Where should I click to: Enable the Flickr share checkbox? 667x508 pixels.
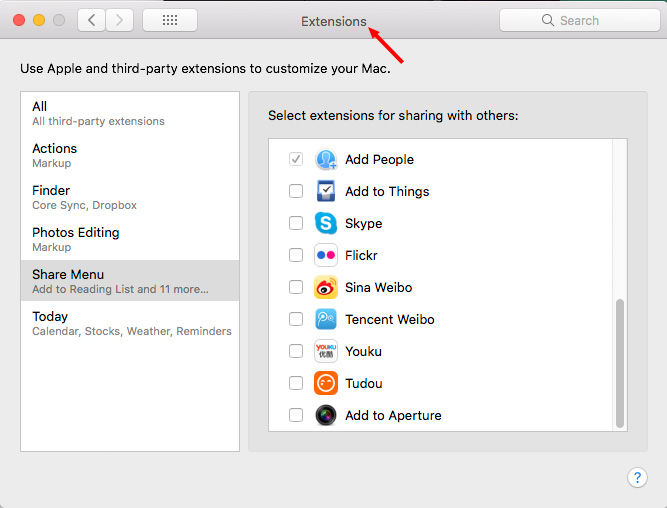[296, 255]
